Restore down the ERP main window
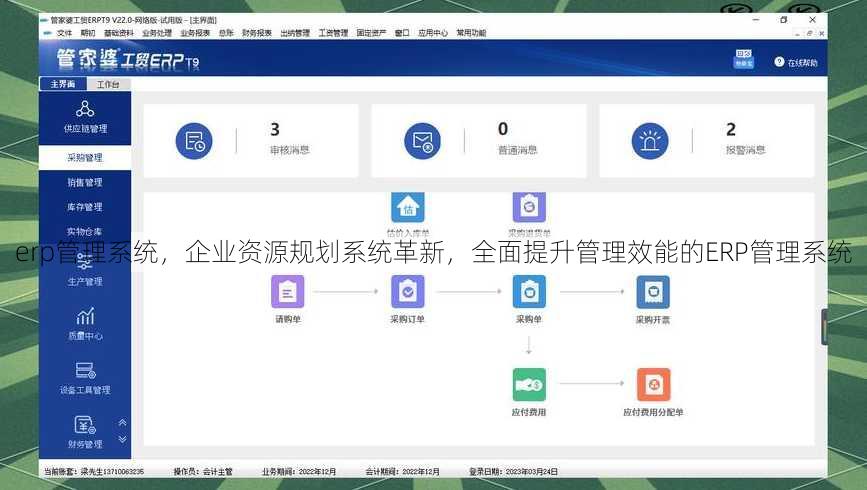Image resolution: width=867 pixels, height=490 pixels. (x=784, y=19)
